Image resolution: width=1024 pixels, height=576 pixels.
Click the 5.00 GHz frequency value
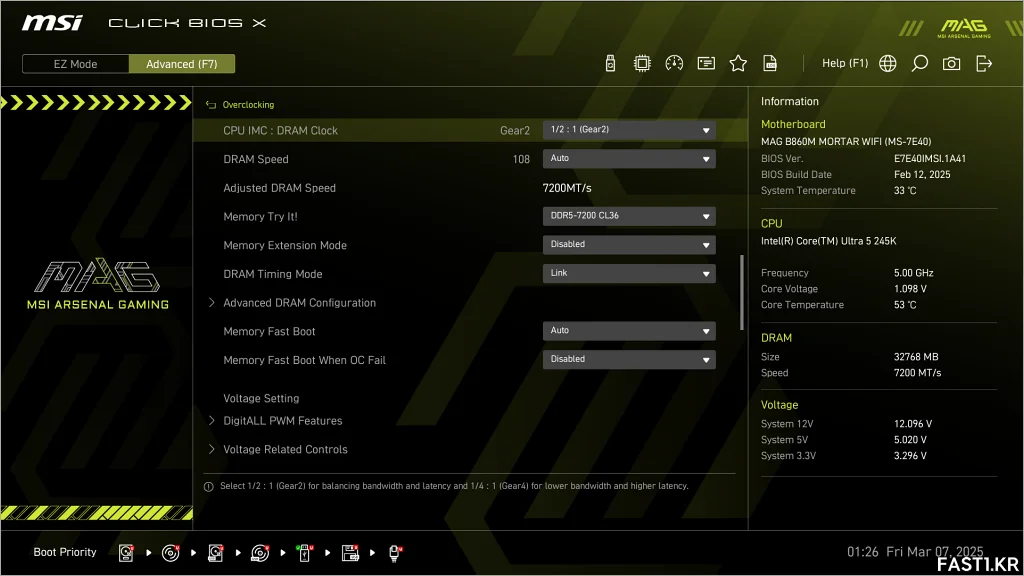(914, 273)
